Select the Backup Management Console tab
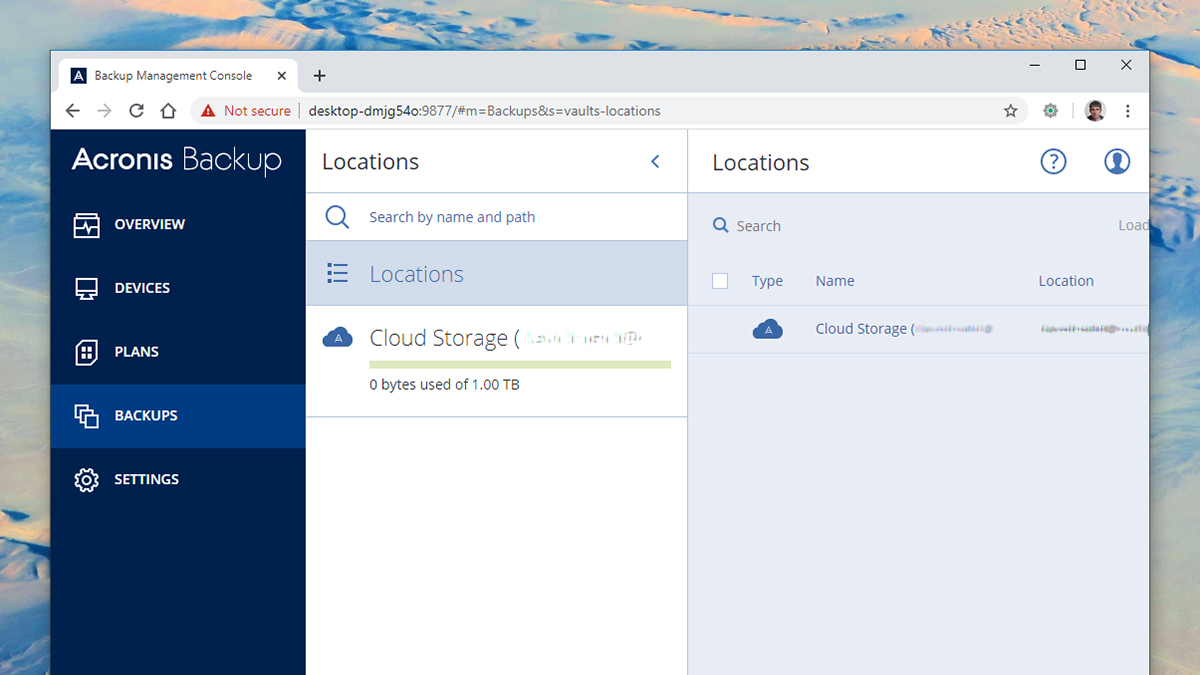1200x675 pixels. click(179, 76)
